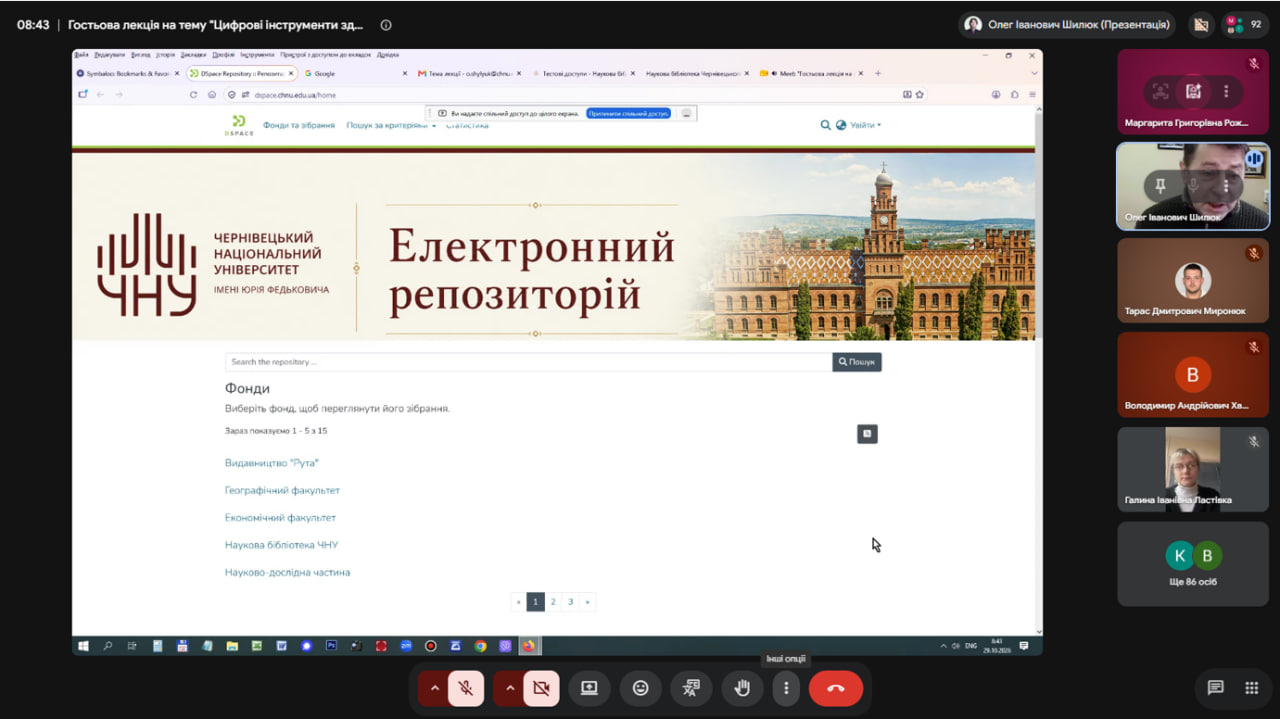Open 'Географічний факультет' link
1280x719 pixels.
282,491
